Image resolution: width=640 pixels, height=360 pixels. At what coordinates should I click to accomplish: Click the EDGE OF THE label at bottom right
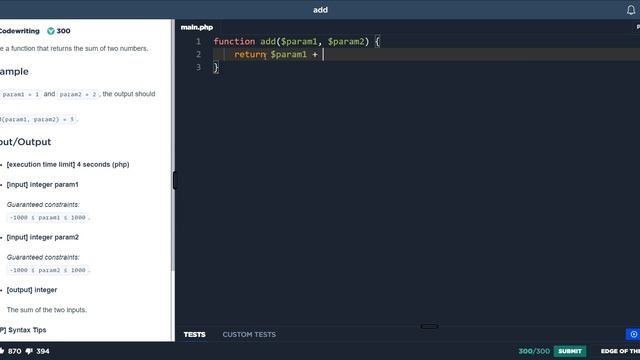620,351
